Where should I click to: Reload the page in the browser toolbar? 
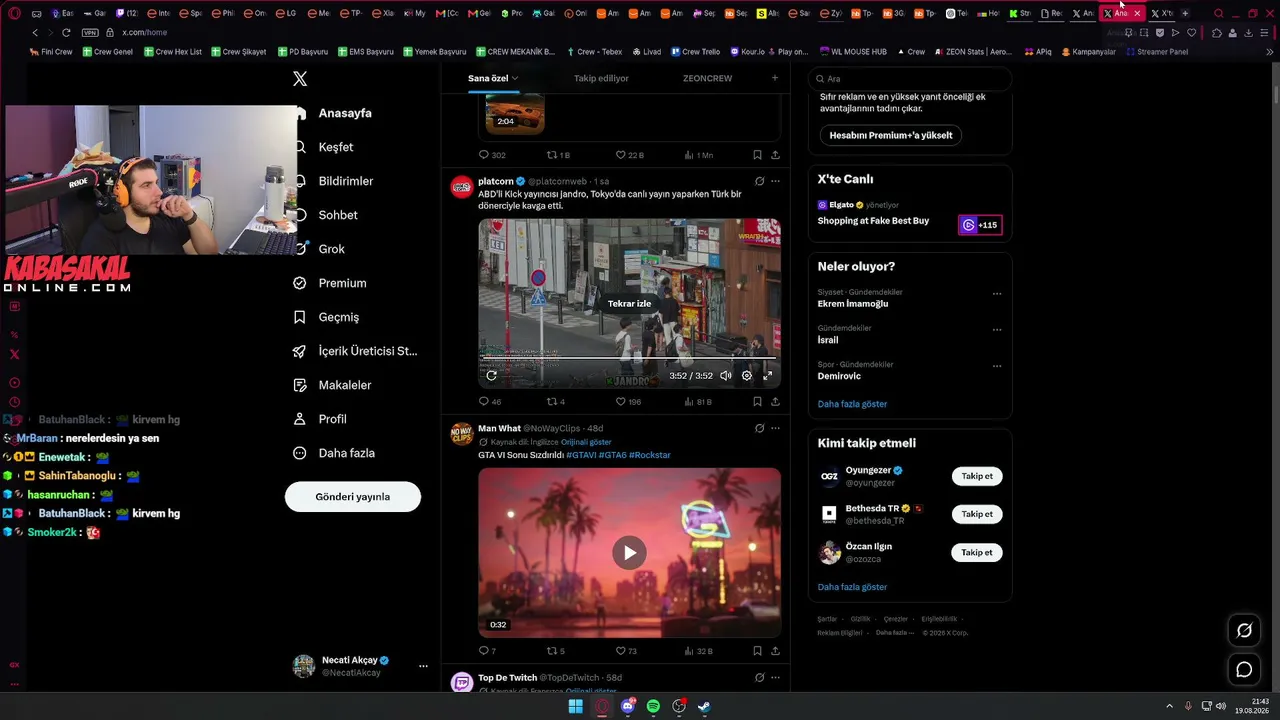point(66,32)
